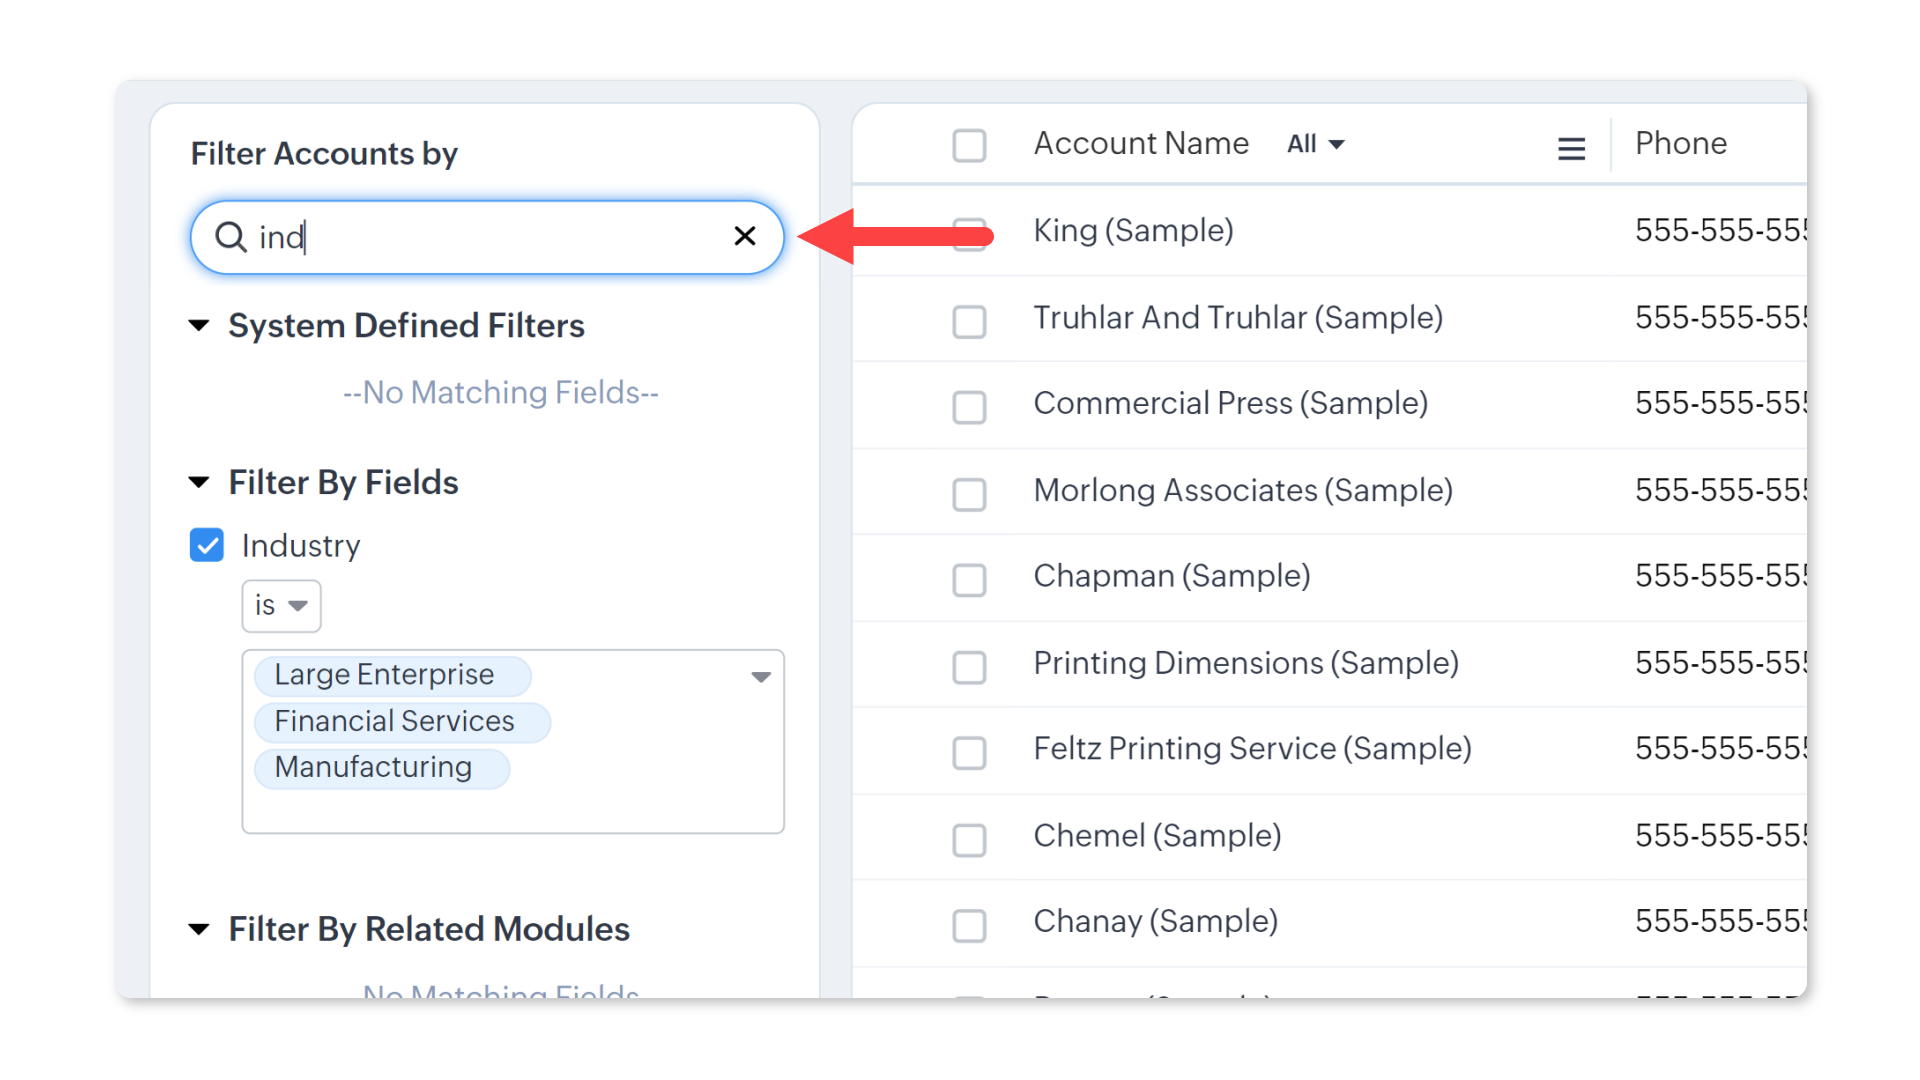Image resolution: width=1920 pixels, height=1080 pixels.
Task: Sort by the Account Name column header
Action: [1141, 144]
